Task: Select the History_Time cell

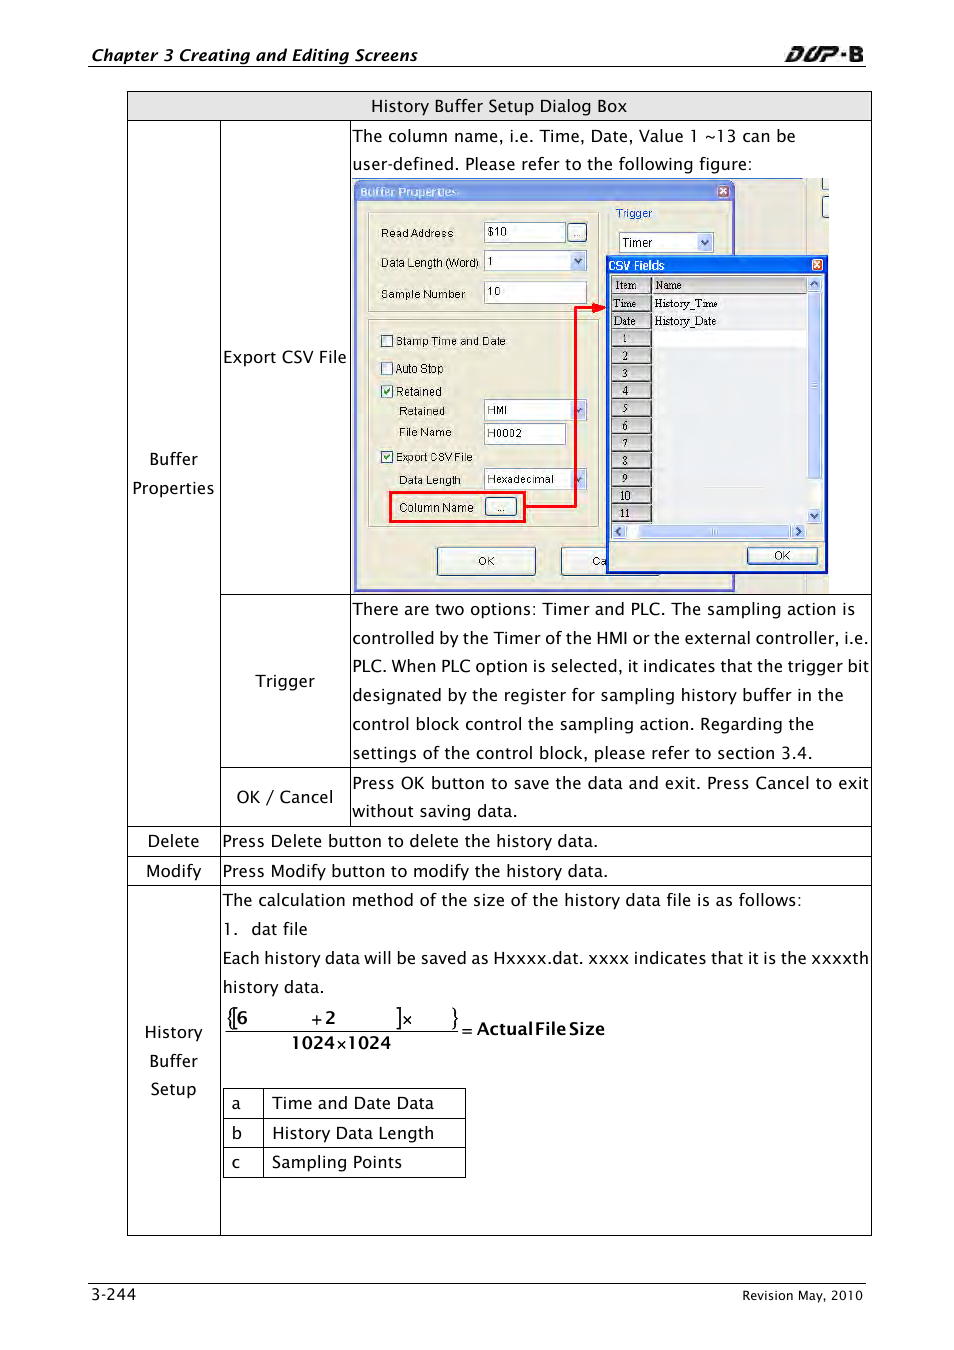Action: [729, 303]
